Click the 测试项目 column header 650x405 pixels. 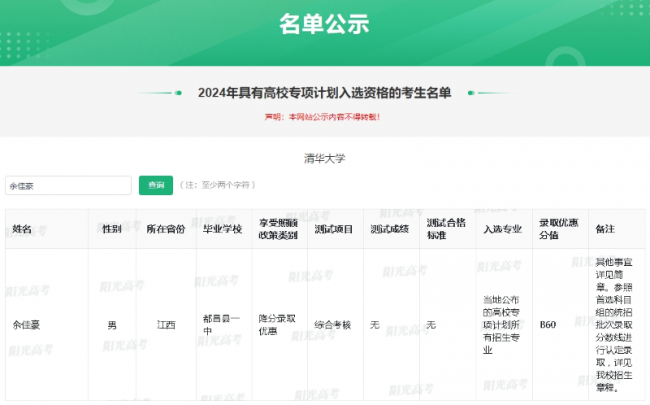333,229
